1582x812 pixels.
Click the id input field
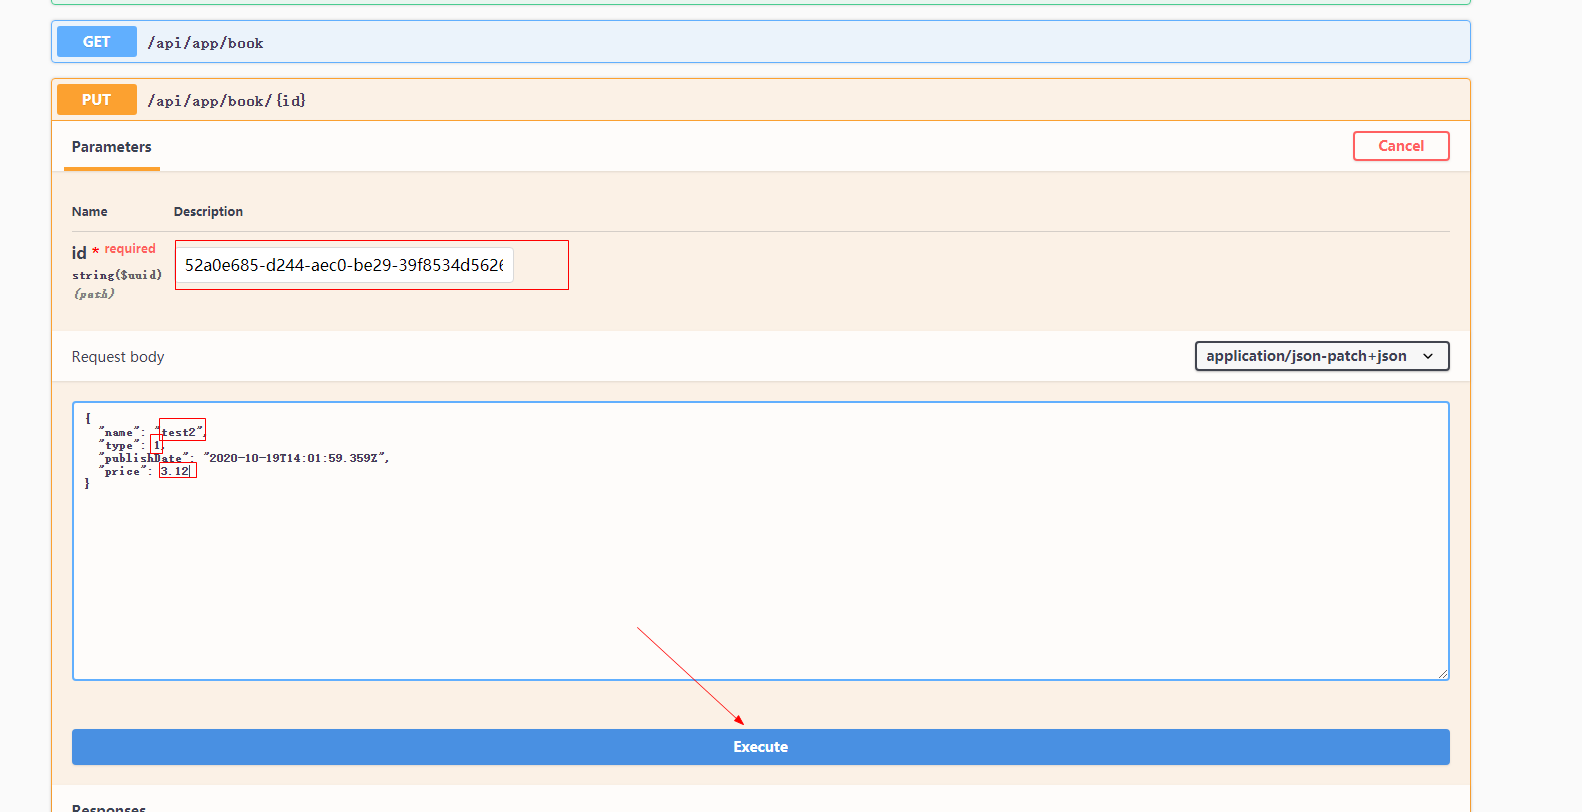344,265
